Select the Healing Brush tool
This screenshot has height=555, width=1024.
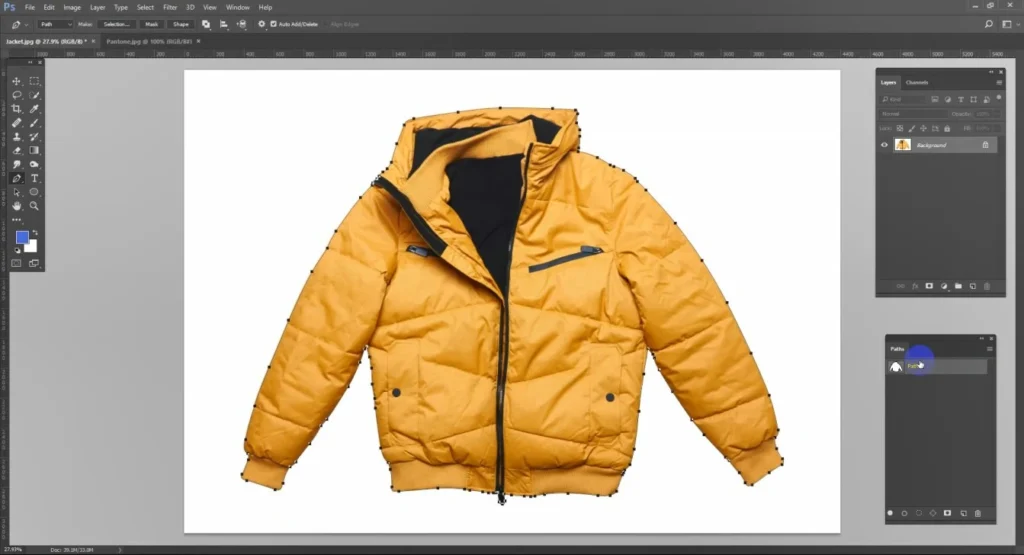tap(16, 123)
